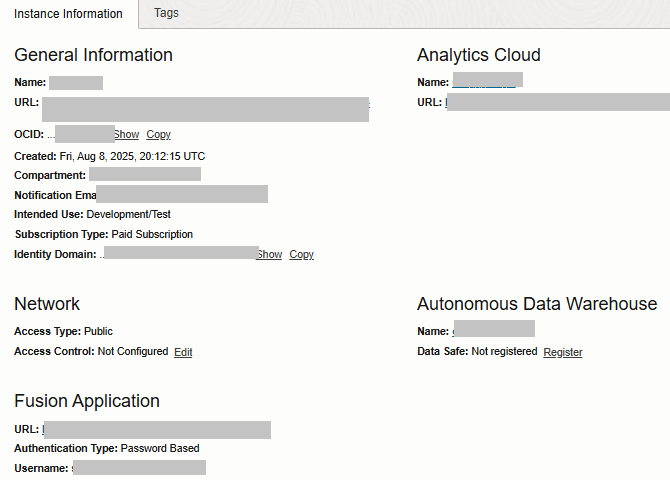Click the Autonomous Data Warehouse name link

tap(493, 329)
